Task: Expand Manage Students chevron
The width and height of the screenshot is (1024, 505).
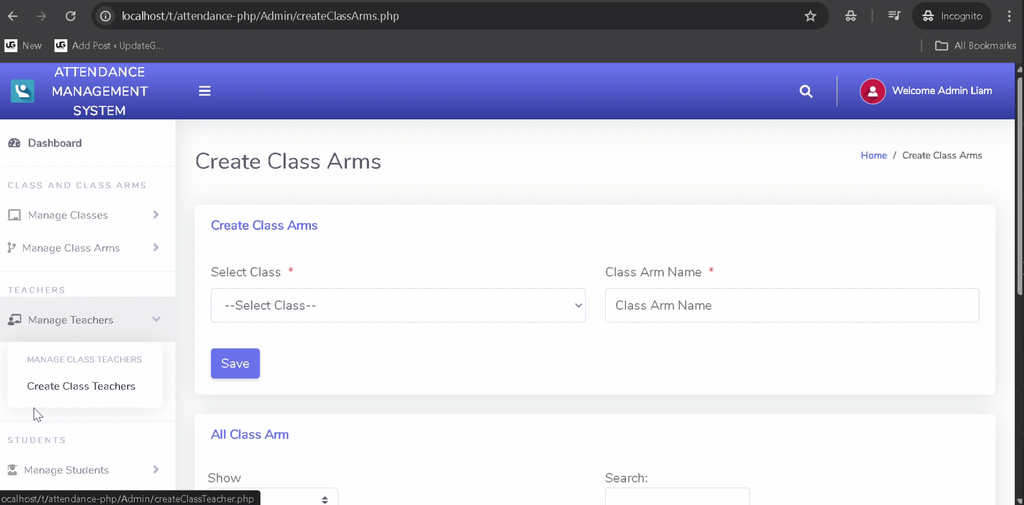Action: click(156, 469)
